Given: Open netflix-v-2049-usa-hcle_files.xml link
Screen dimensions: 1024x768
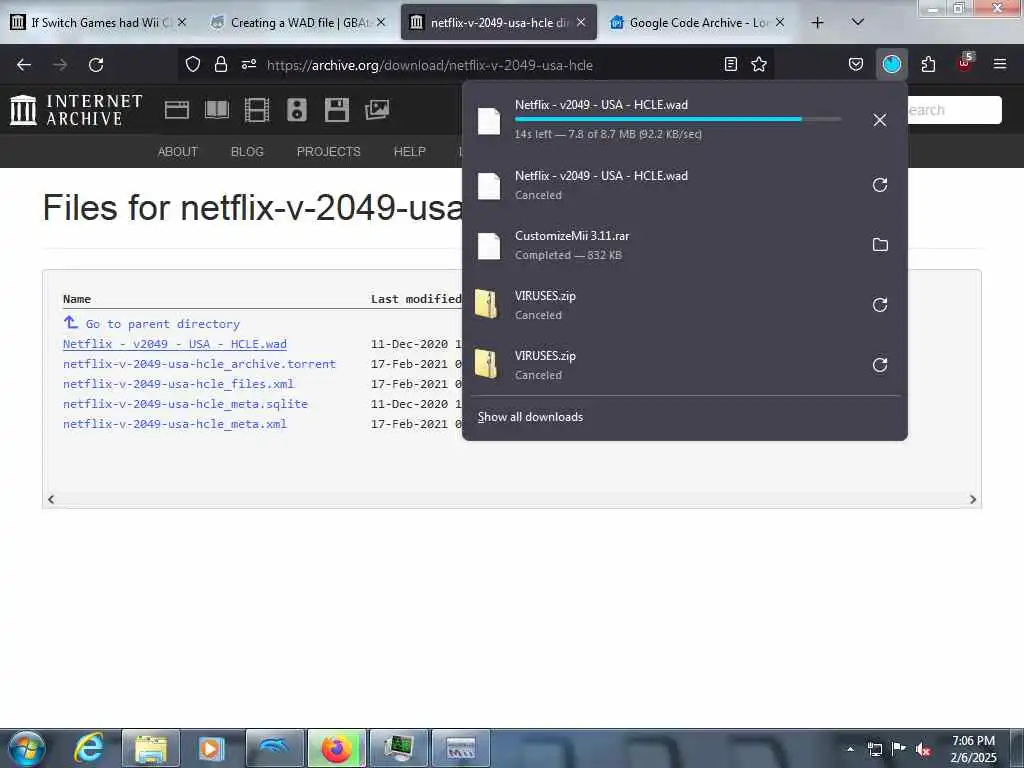Looking at the screenshot, I should pos(178,384).
